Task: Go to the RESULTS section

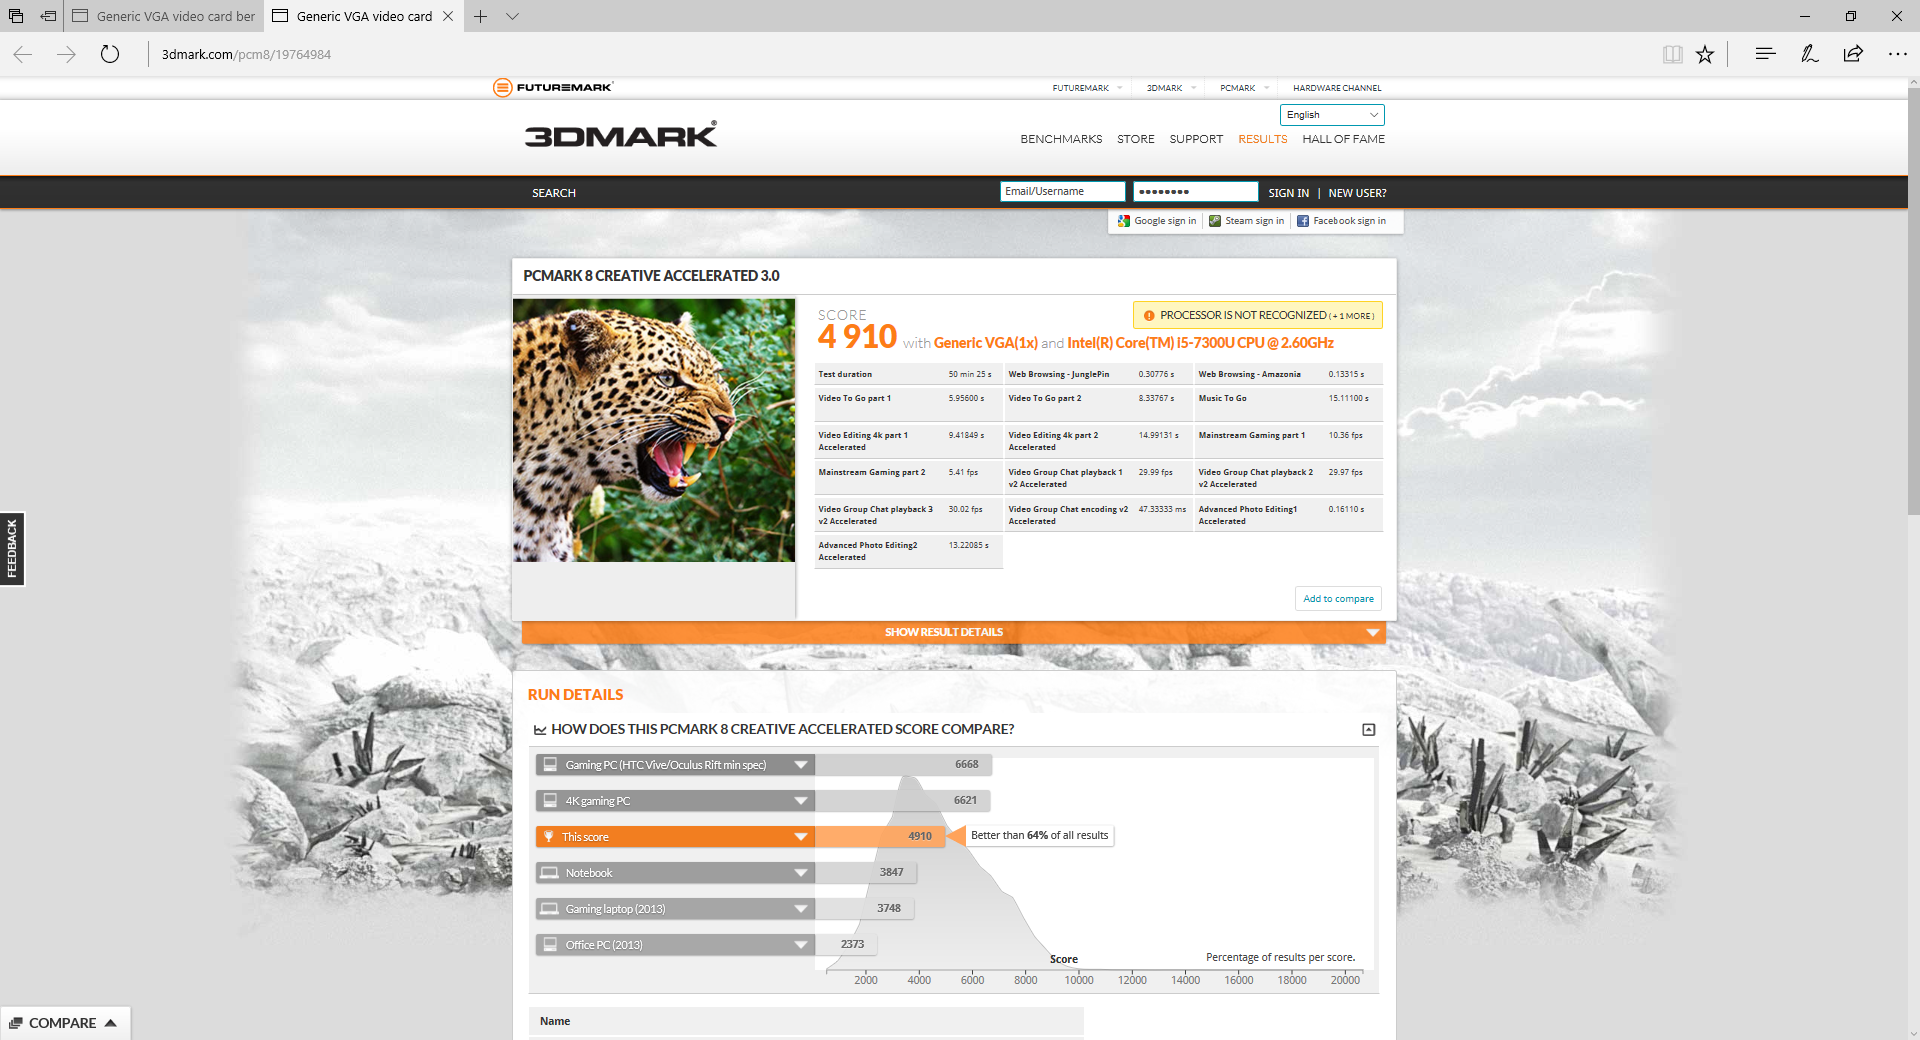Action: tap(1263, 139)
